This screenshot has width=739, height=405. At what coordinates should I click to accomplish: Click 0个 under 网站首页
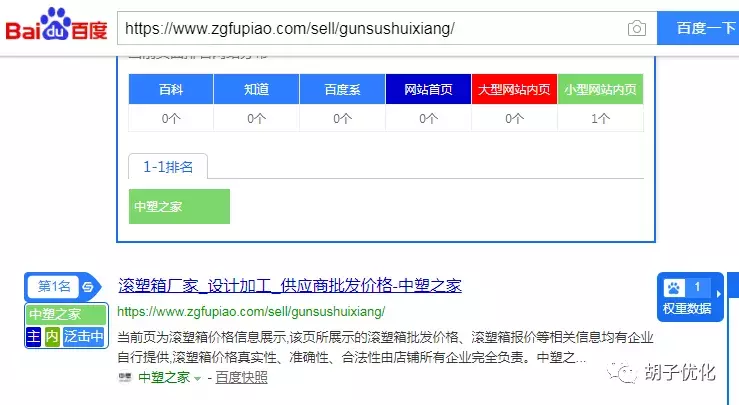(428, 118)
